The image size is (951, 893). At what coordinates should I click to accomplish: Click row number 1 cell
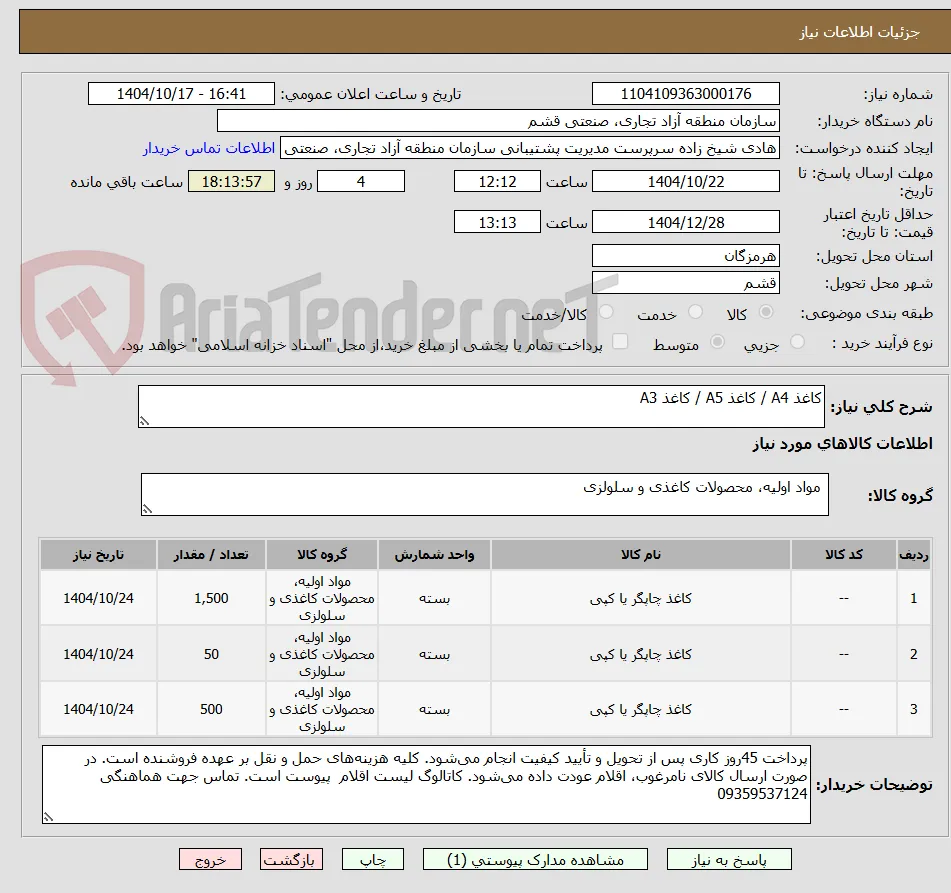tap(913, 598)
